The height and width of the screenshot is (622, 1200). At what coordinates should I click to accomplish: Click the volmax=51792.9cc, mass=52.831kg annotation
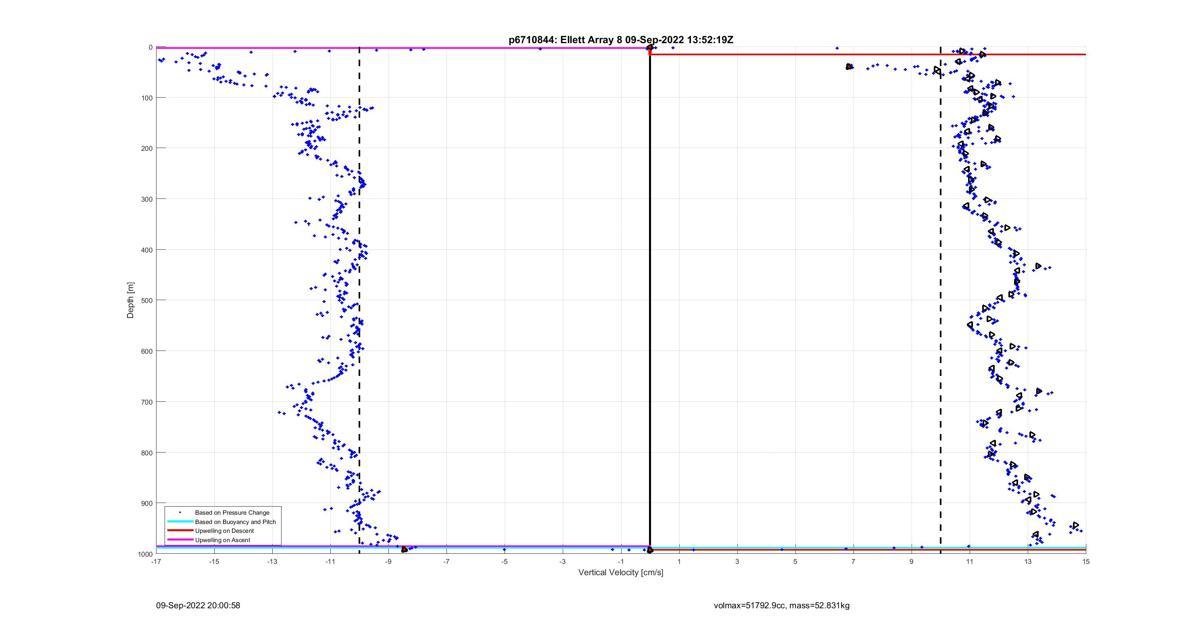pyautogui.click(x=782, y=605)
